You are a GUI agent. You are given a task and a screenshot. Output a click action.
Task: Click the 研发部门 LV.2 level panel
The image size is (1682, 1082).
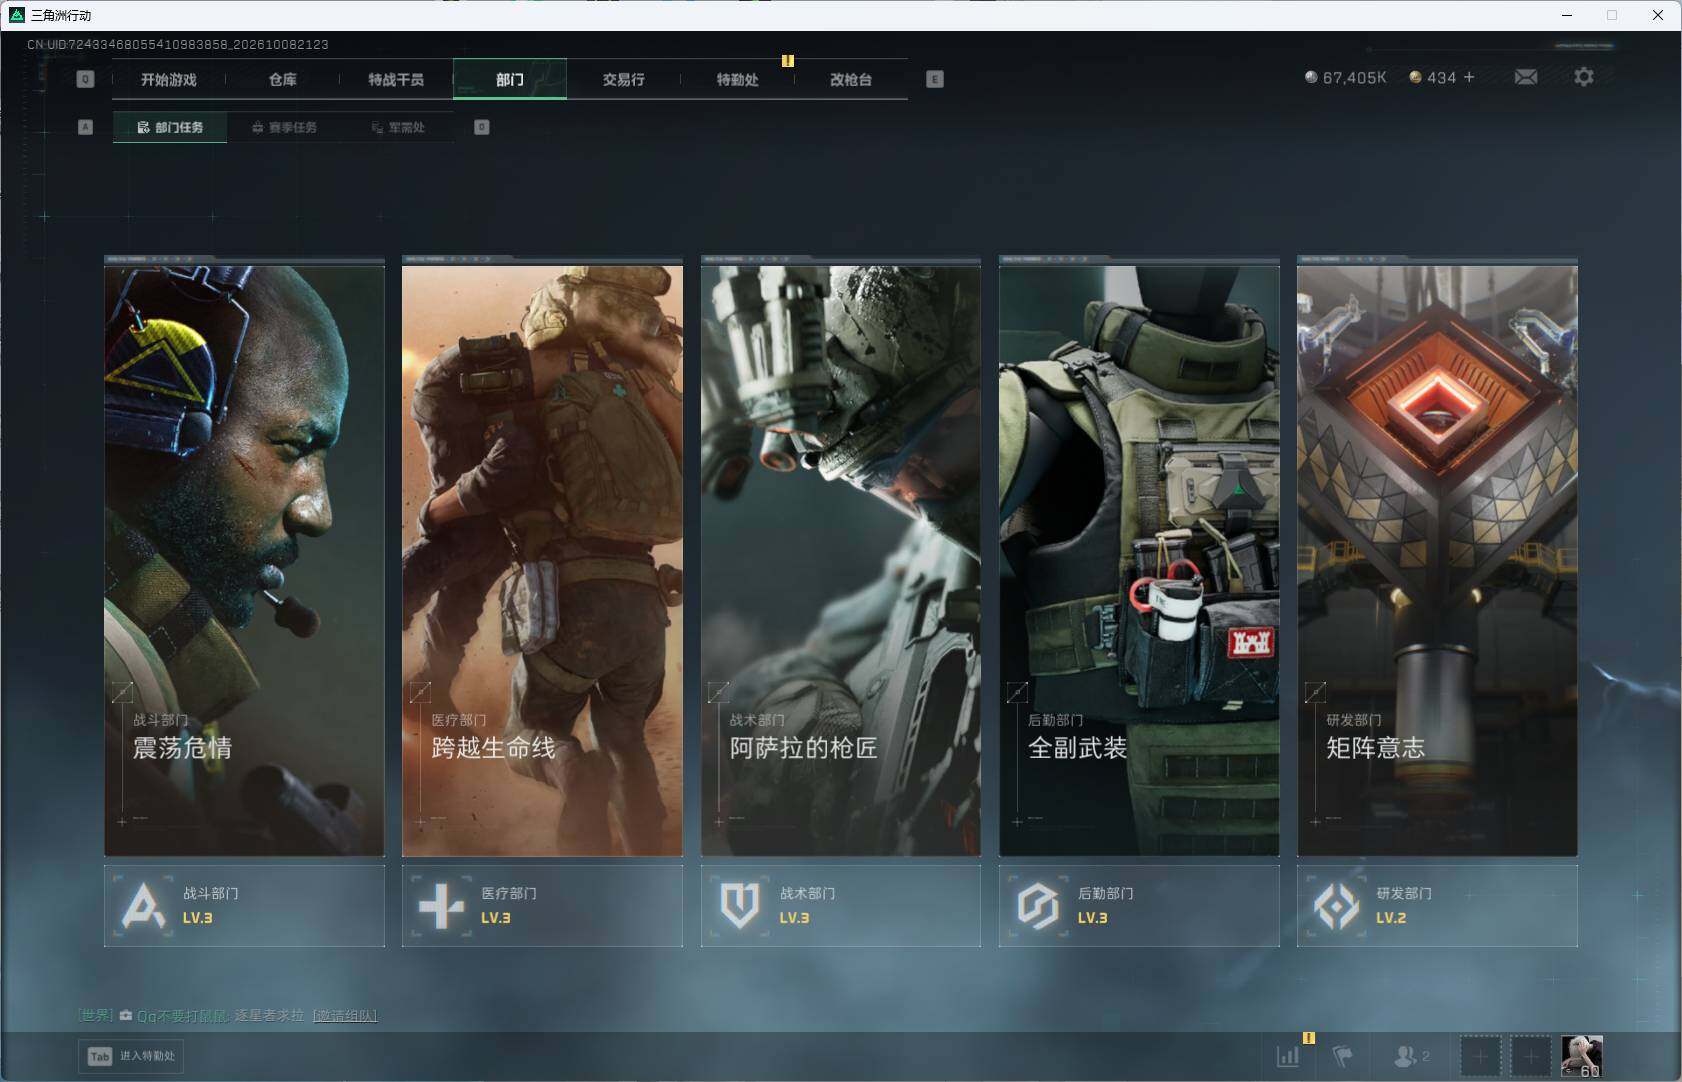point(1437,906)
